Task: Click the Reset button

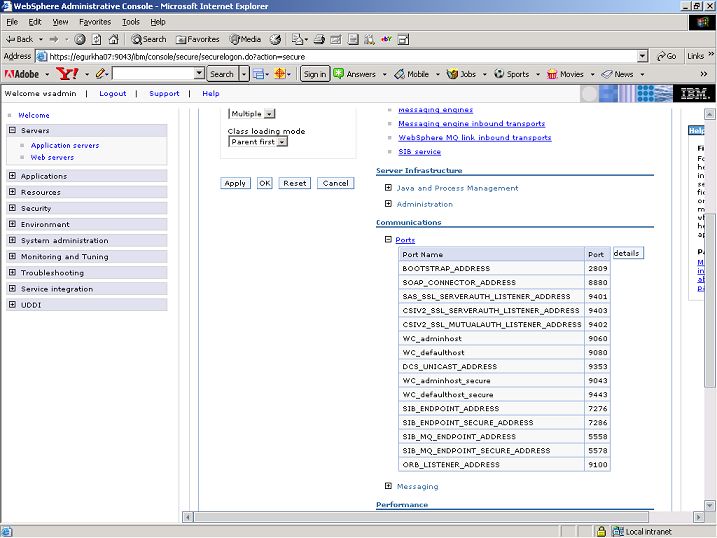Action: click(294, 183)
